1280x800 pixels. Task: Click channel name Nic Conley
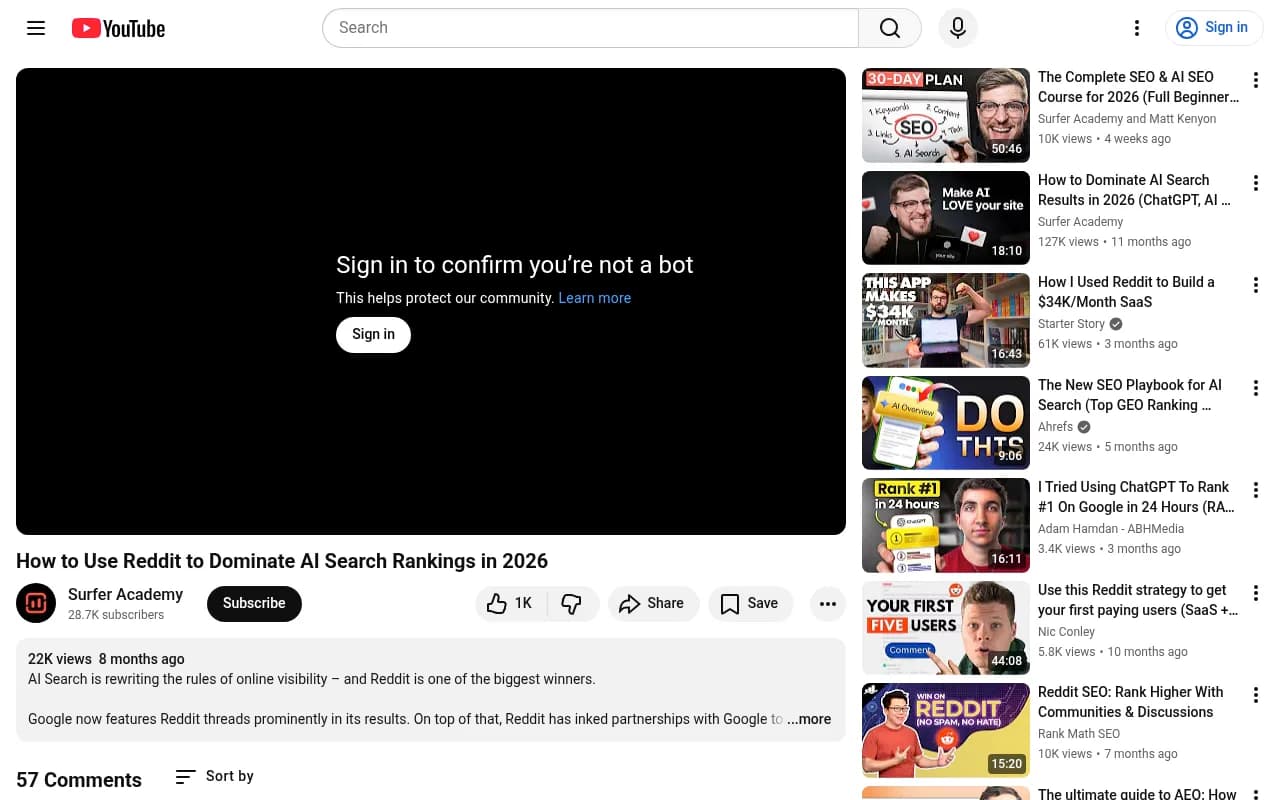pyautogui.click(x=1066, y=632)
